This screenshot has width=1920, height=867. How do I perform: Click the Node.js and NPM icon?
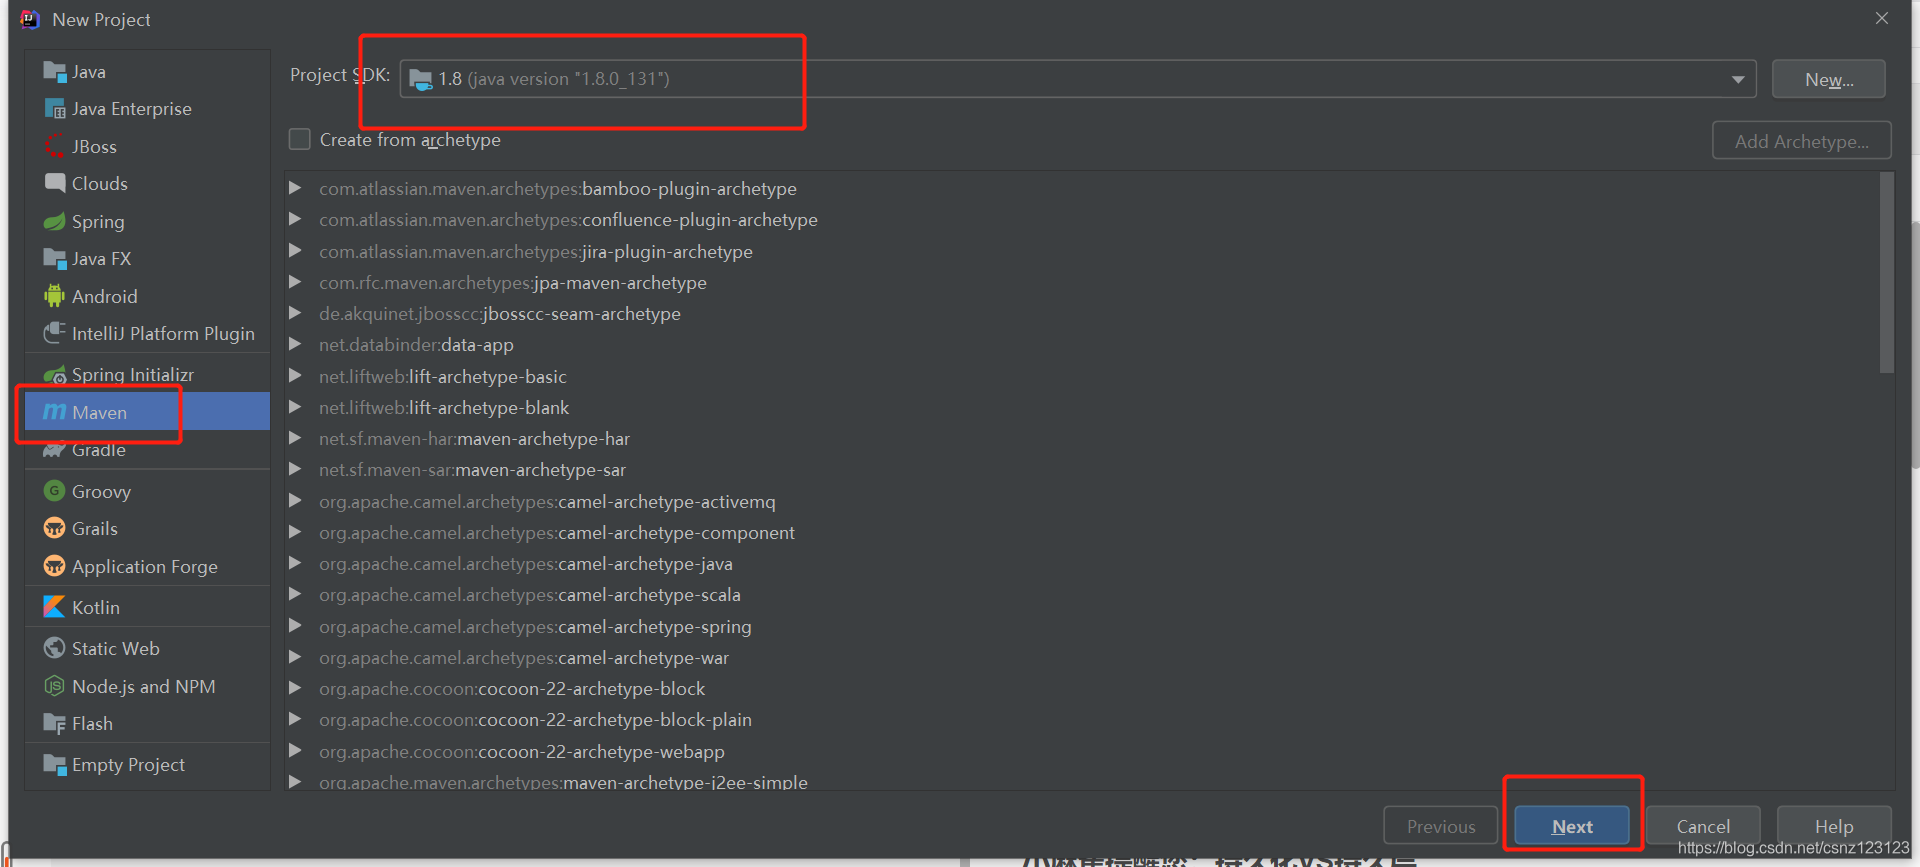54,686
